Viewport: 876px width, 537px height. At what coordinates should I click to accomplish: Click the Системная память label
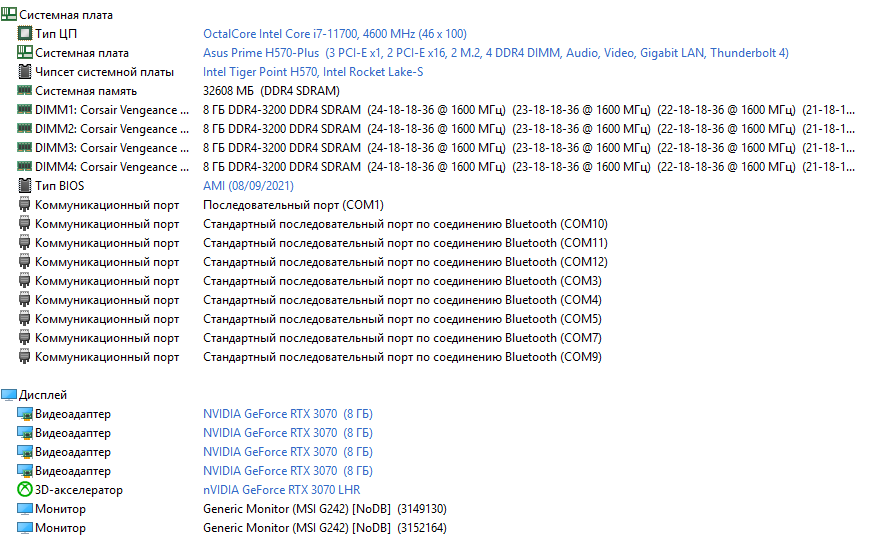tap(86, 91)
